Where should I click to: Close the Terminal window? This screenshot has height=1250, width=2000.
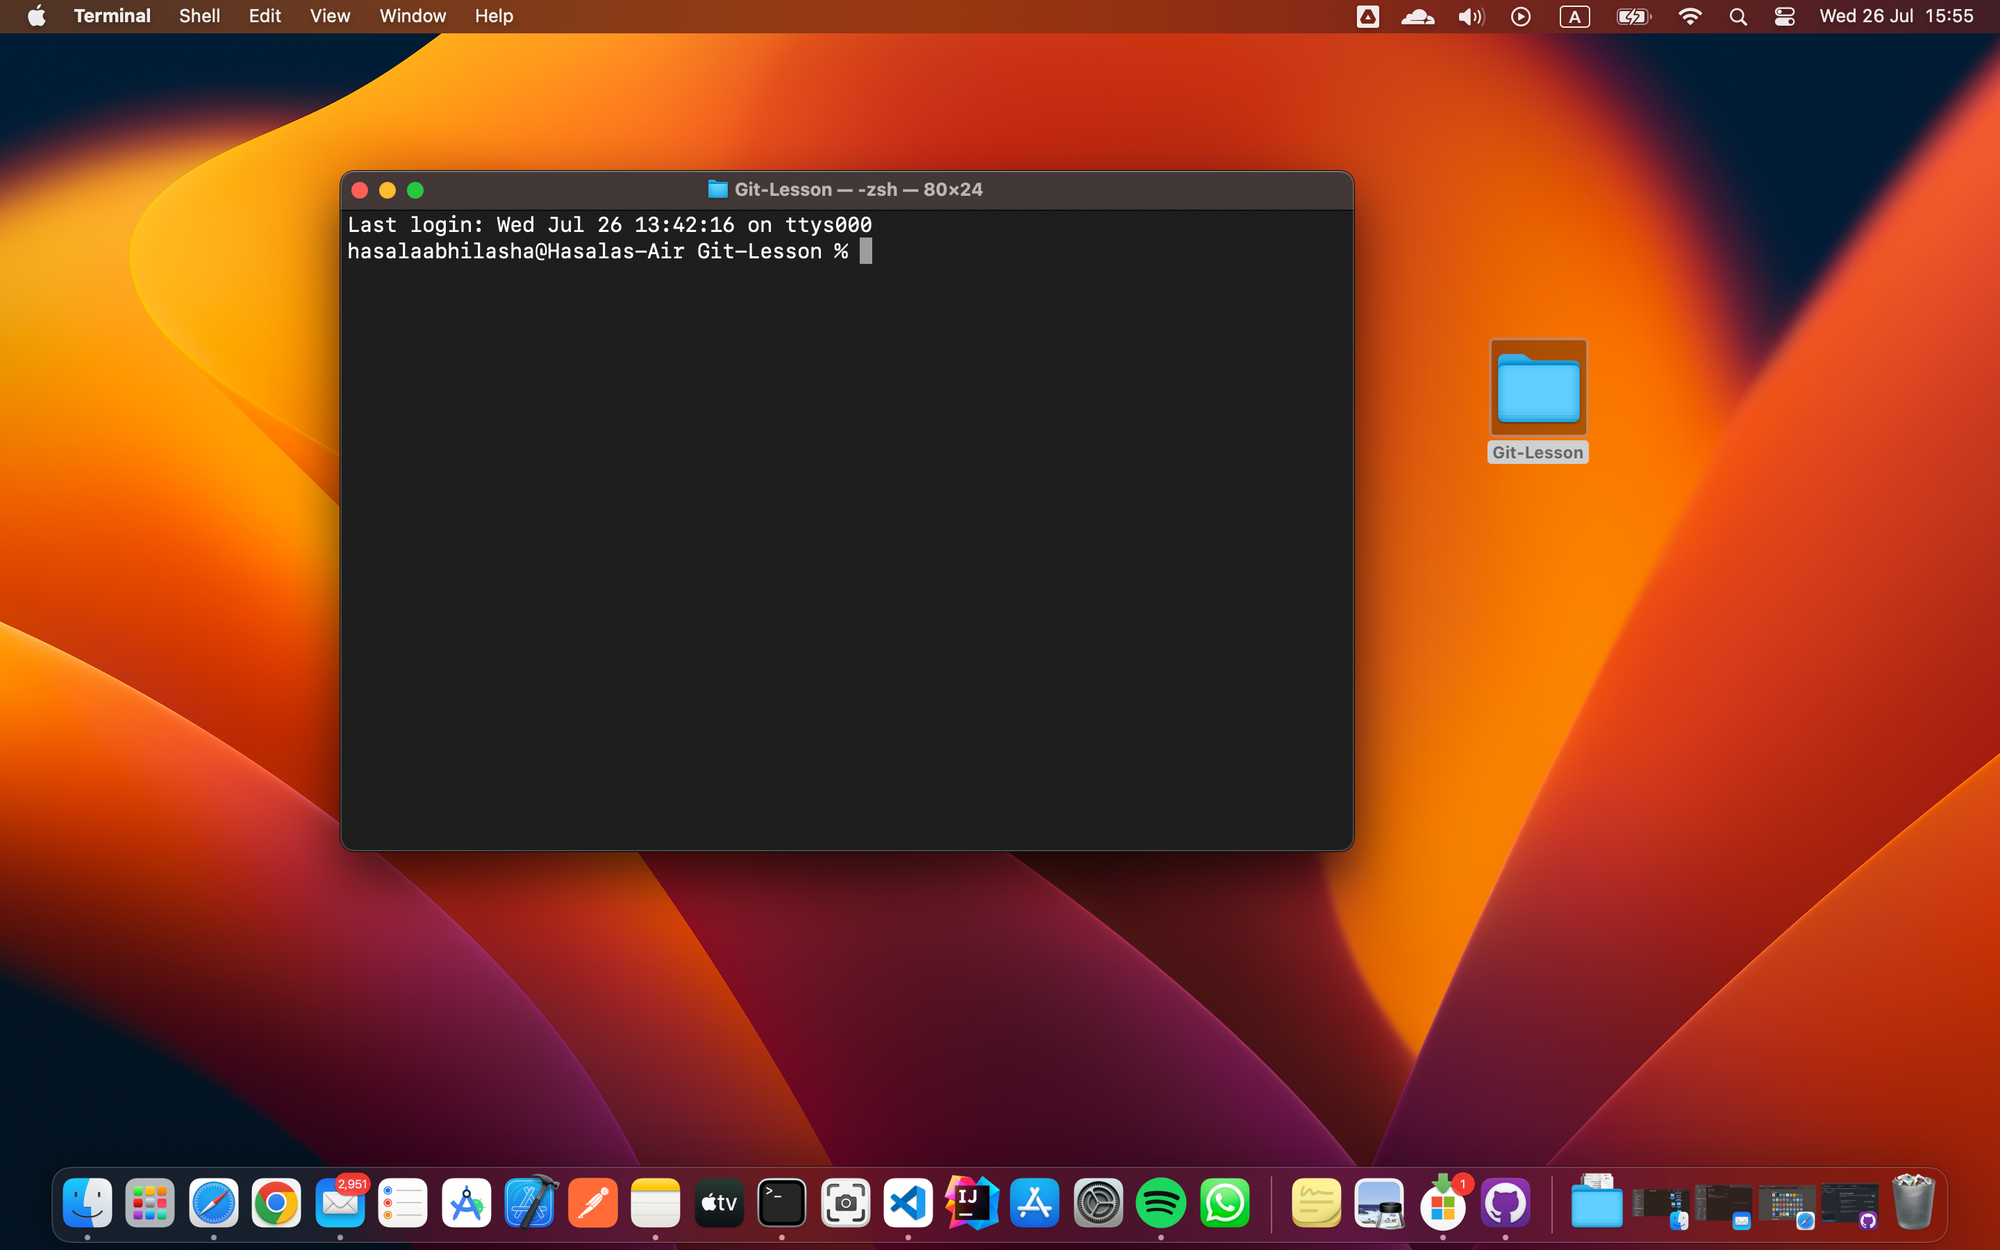(x=360, y=190)
